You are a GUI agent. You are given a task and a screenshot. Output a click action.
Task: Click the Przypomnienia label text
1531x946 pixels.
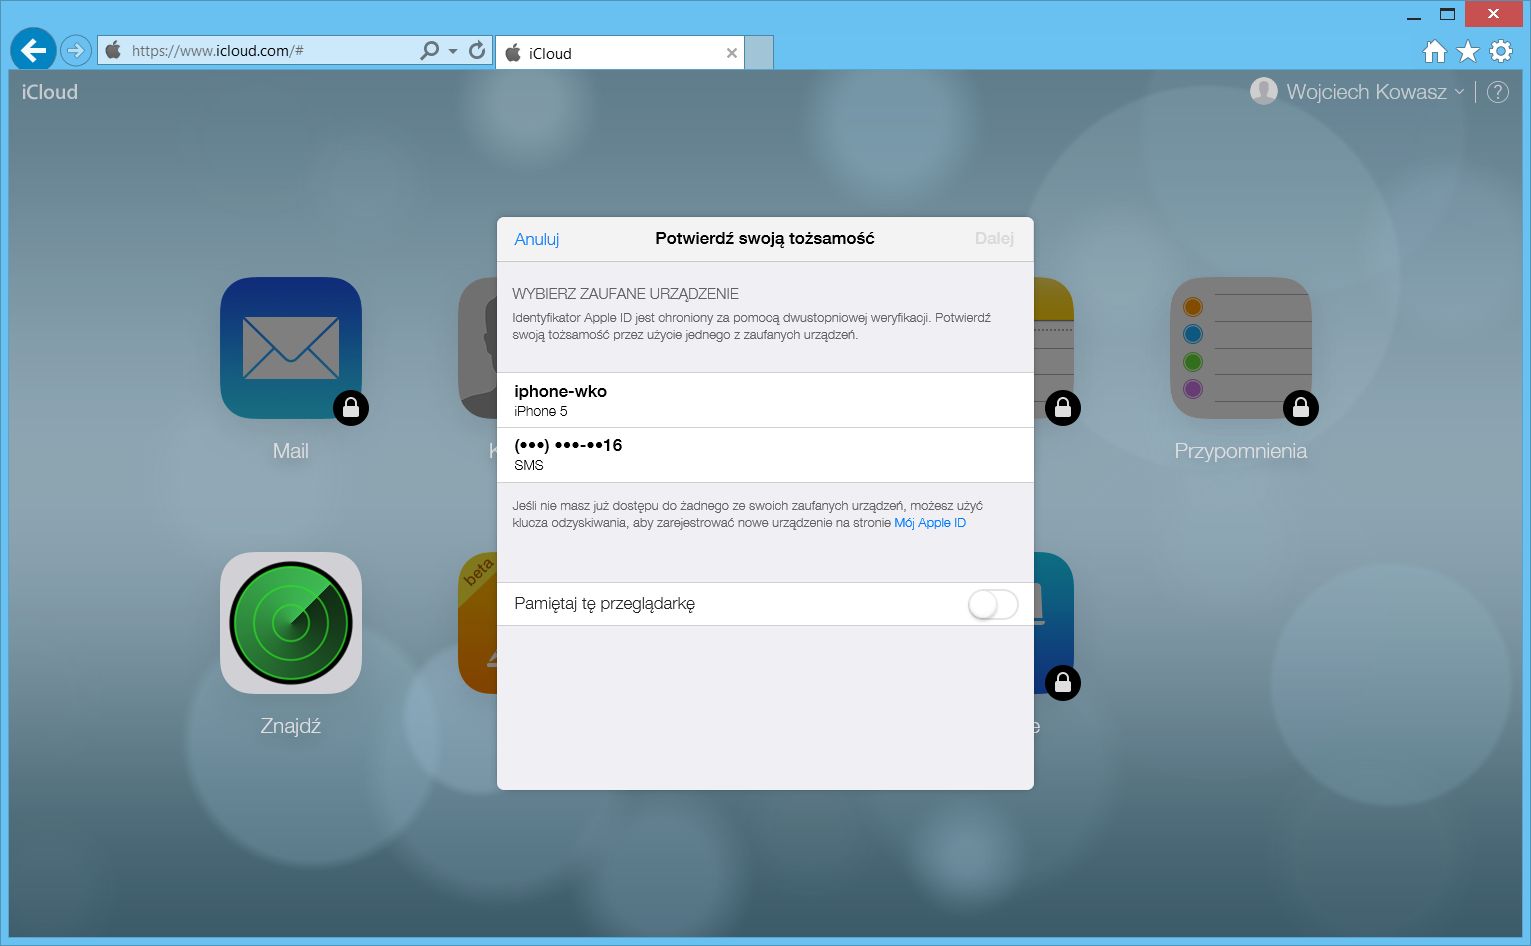point(1241,451)
